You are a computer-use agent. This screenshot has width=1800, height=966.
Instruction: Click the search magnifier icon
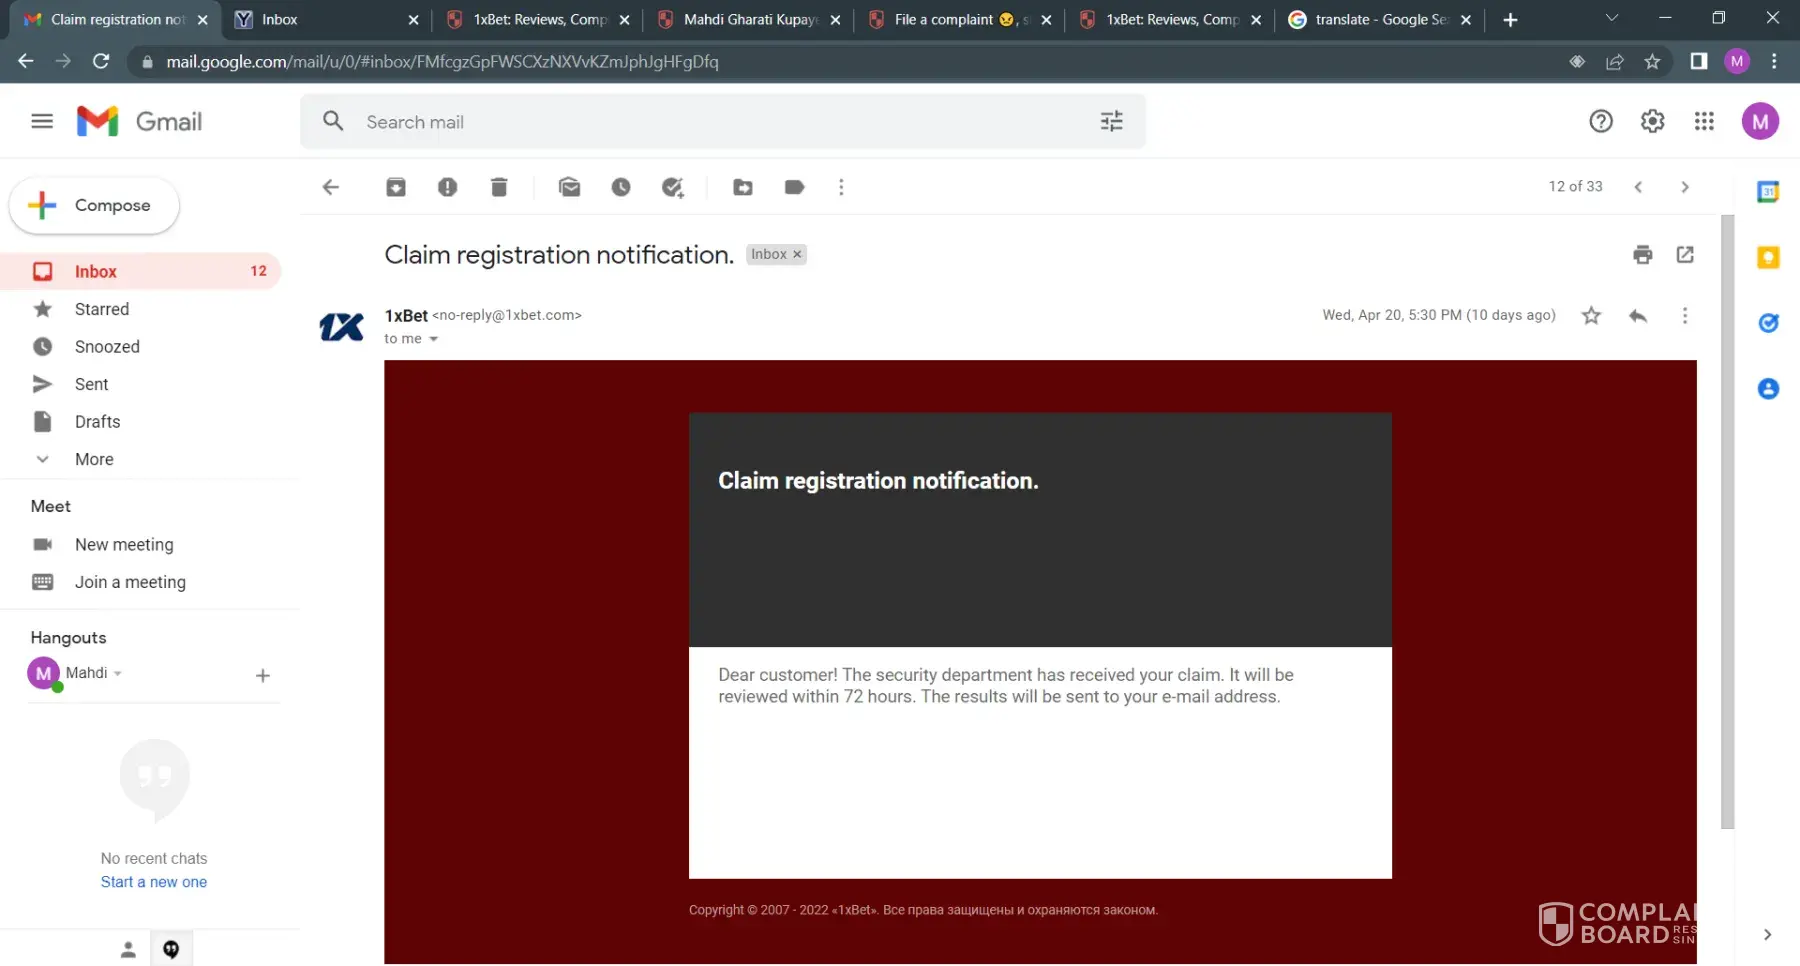[x=333, y=121]
